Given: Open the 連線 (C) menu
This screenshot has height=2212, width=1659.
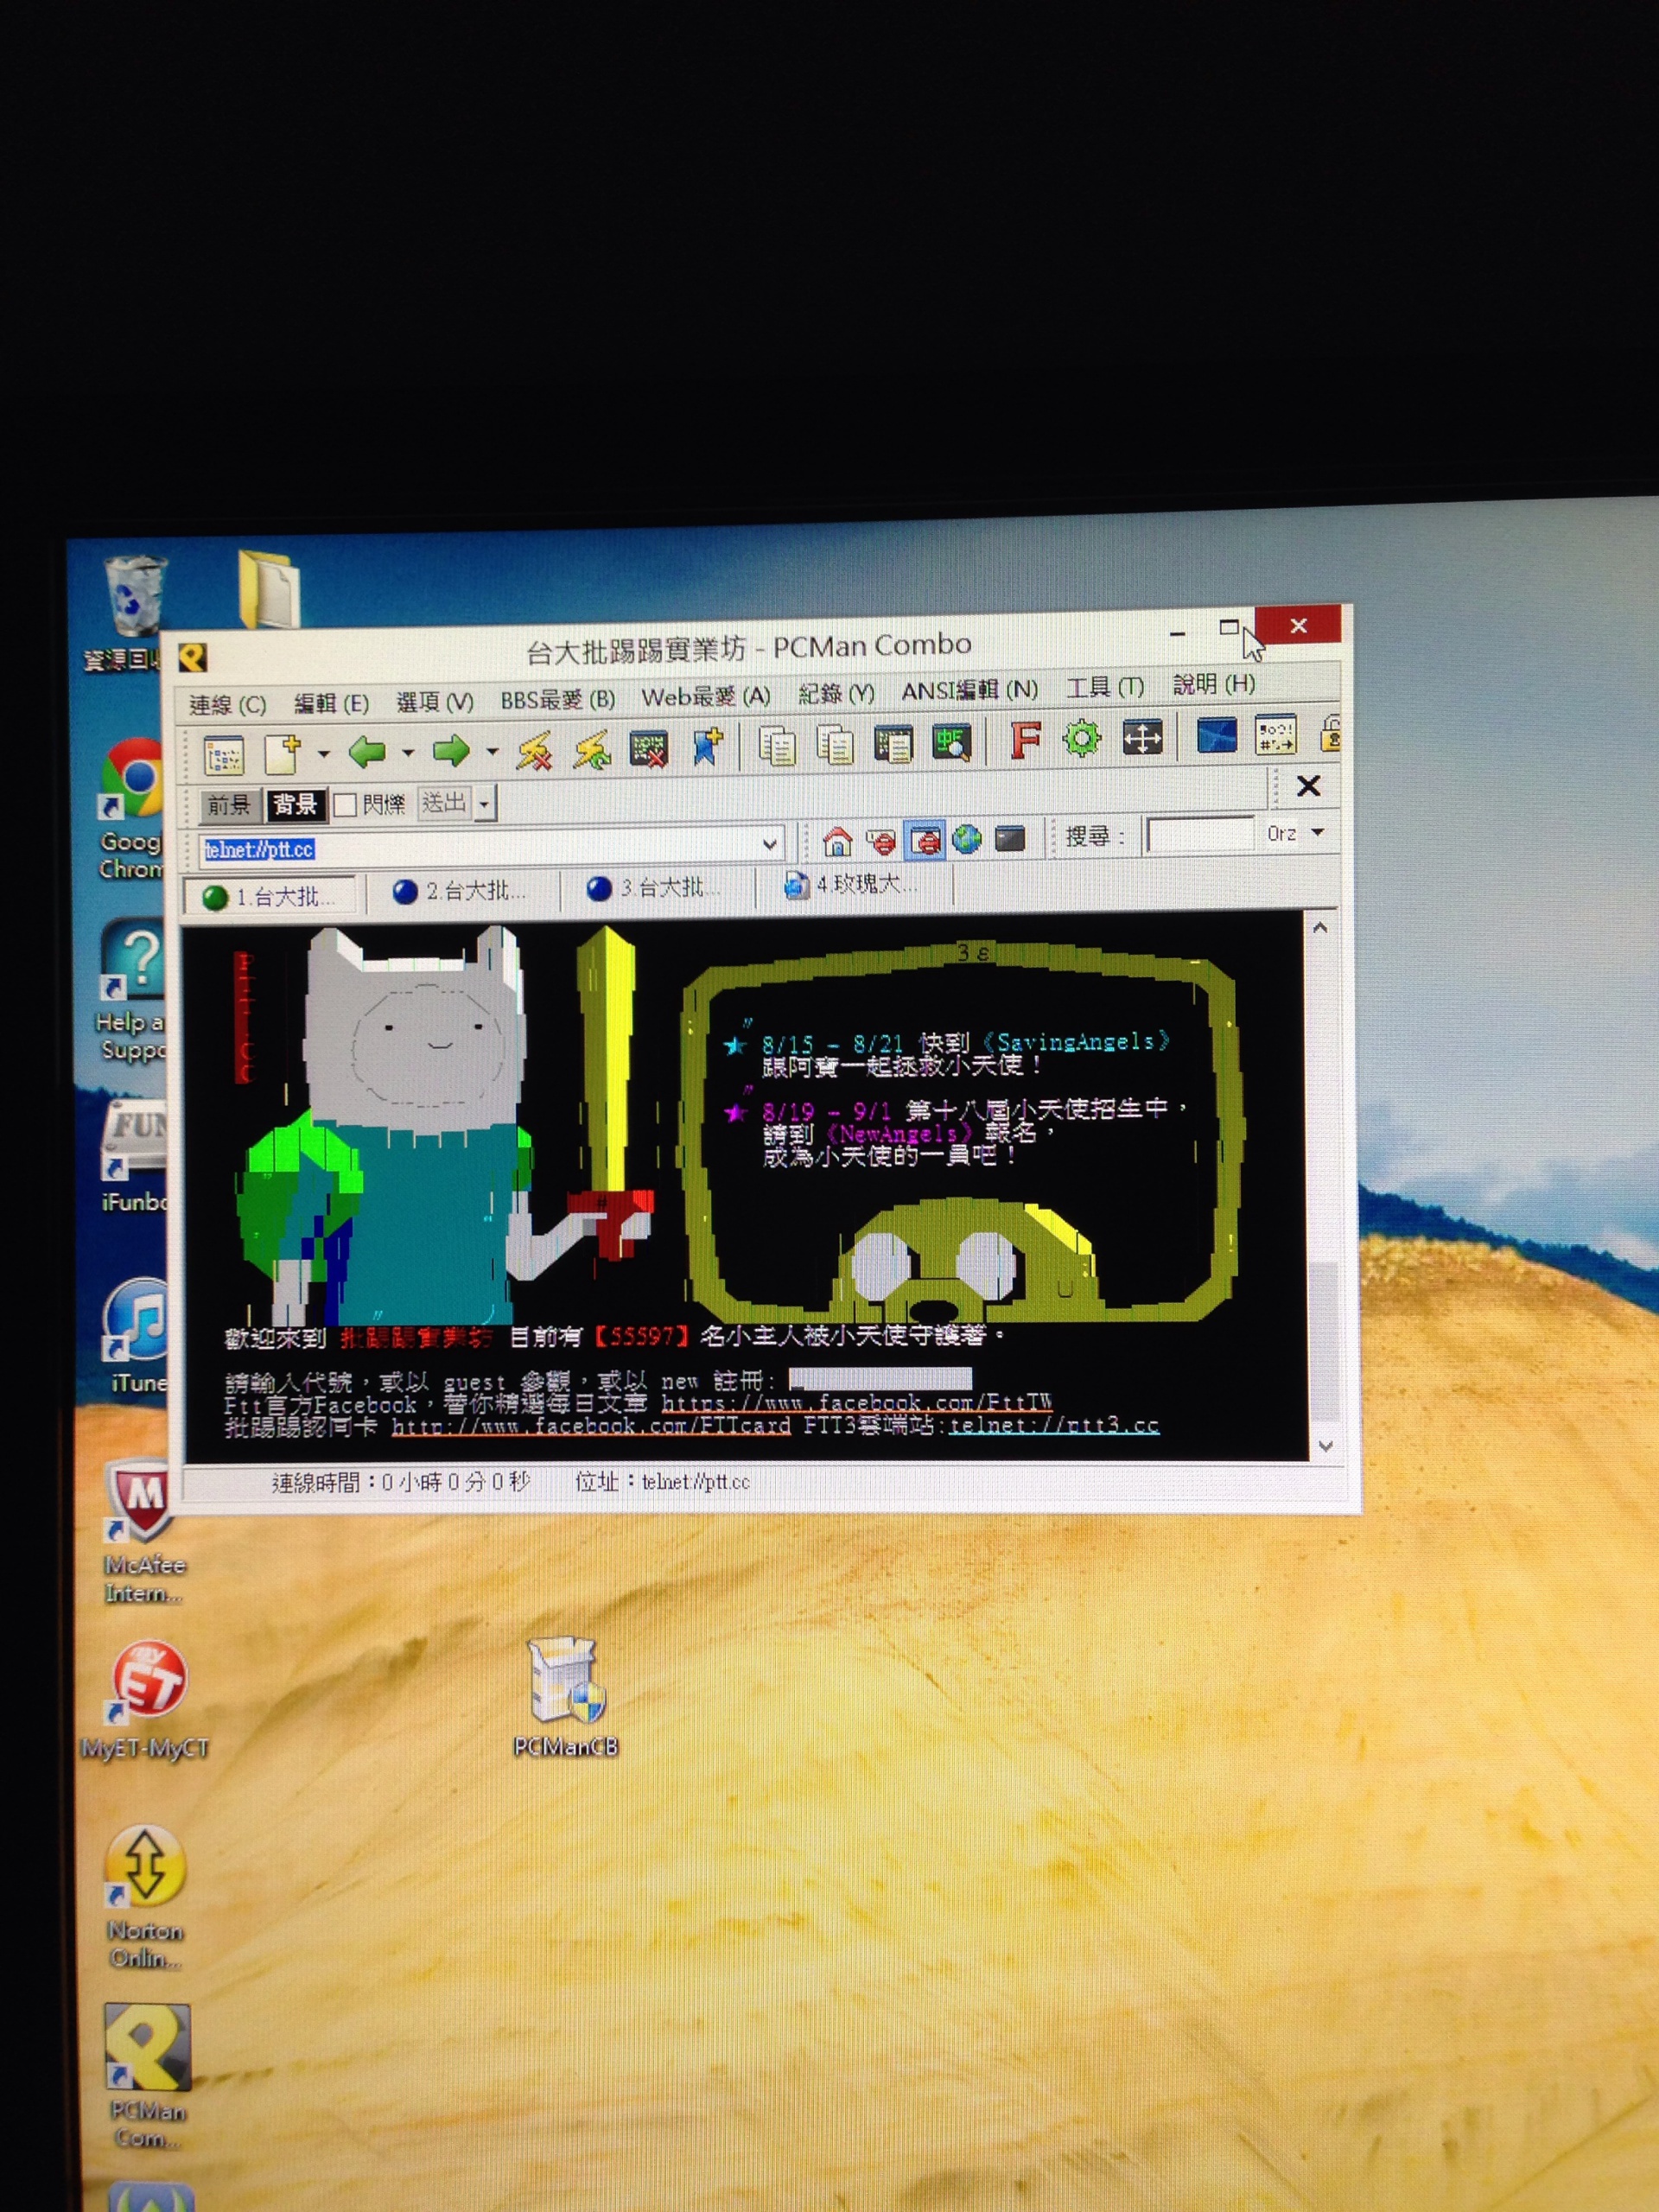Looking at the screenshot, I should pos(227,705).
